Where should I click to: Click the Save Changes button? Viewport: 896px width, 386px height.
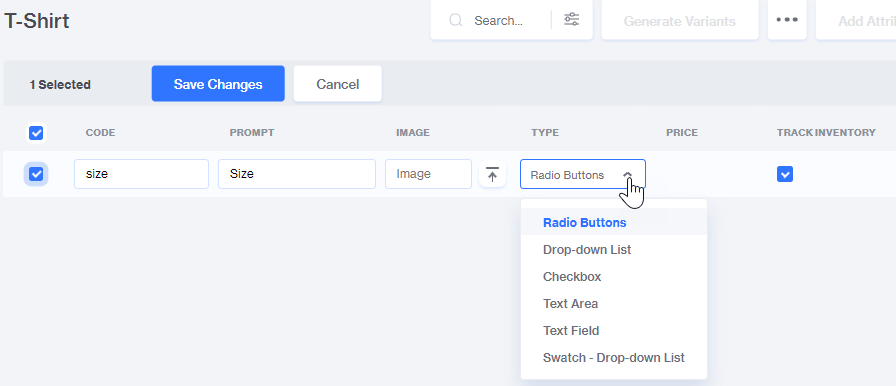(218, 84)
